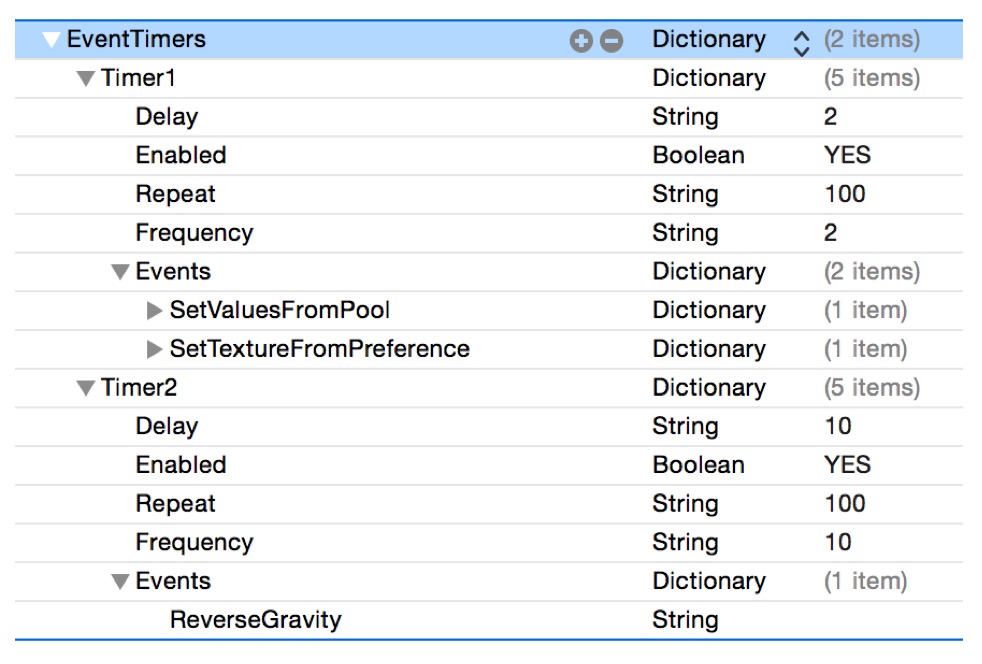Collapse the Timer2 disclosure triangle
The width and height of the screenshot is (982, 664).
click(86, 387)
